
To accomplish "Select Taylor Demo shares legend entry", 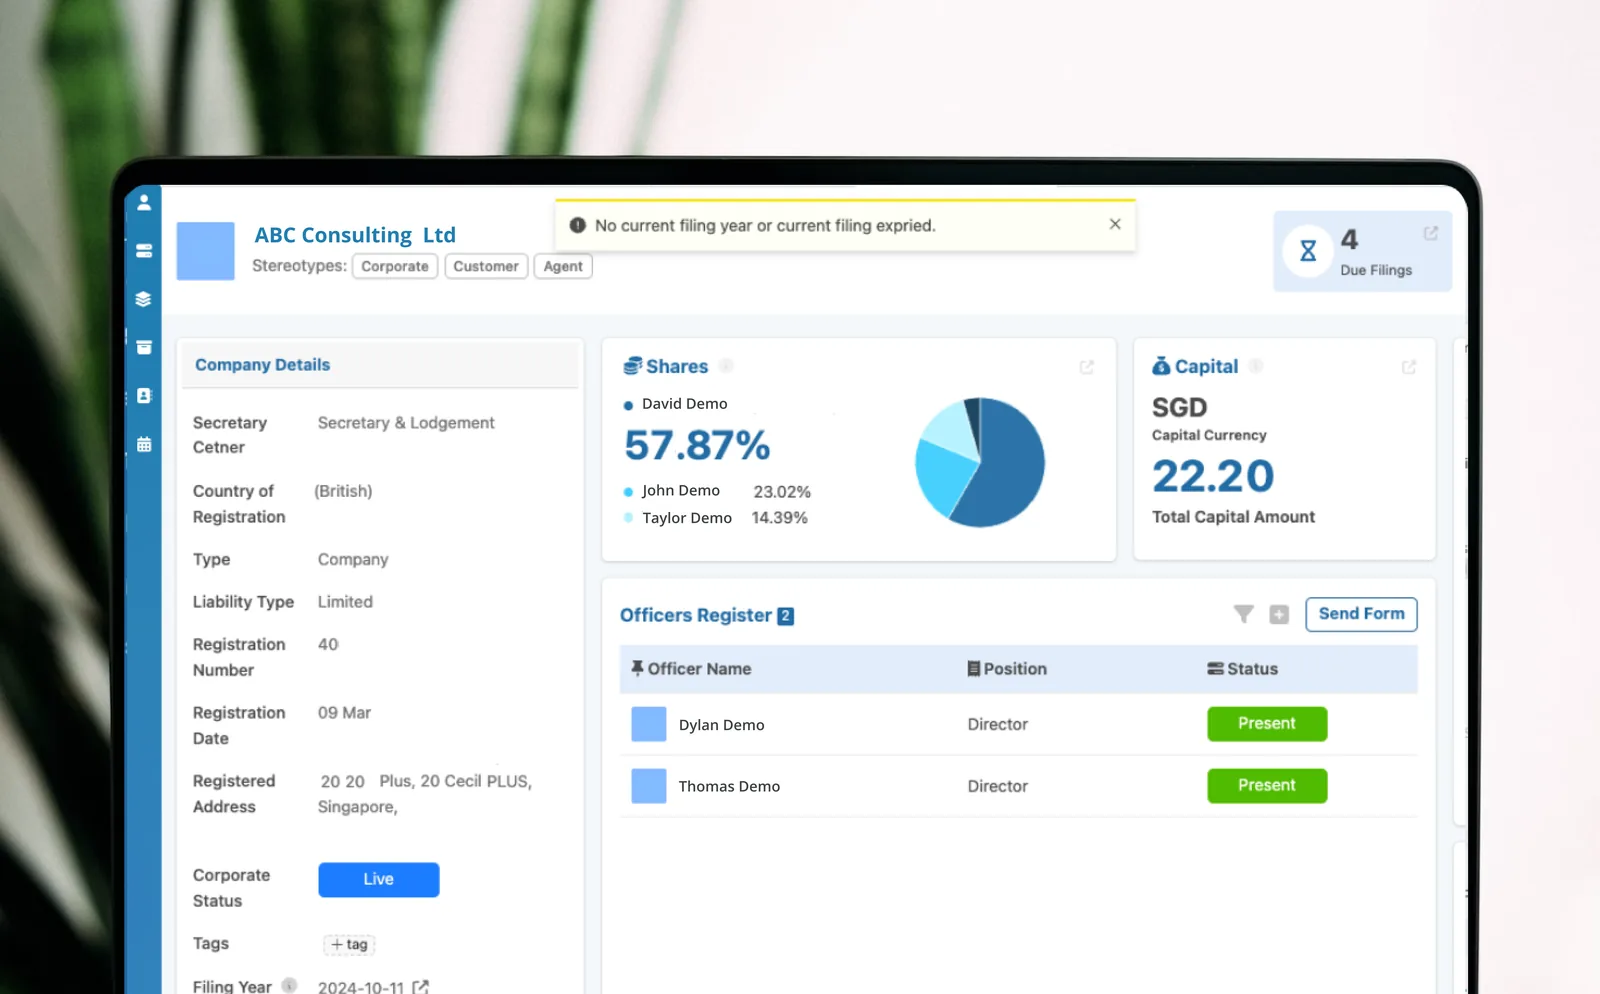I will click(677, 518).
